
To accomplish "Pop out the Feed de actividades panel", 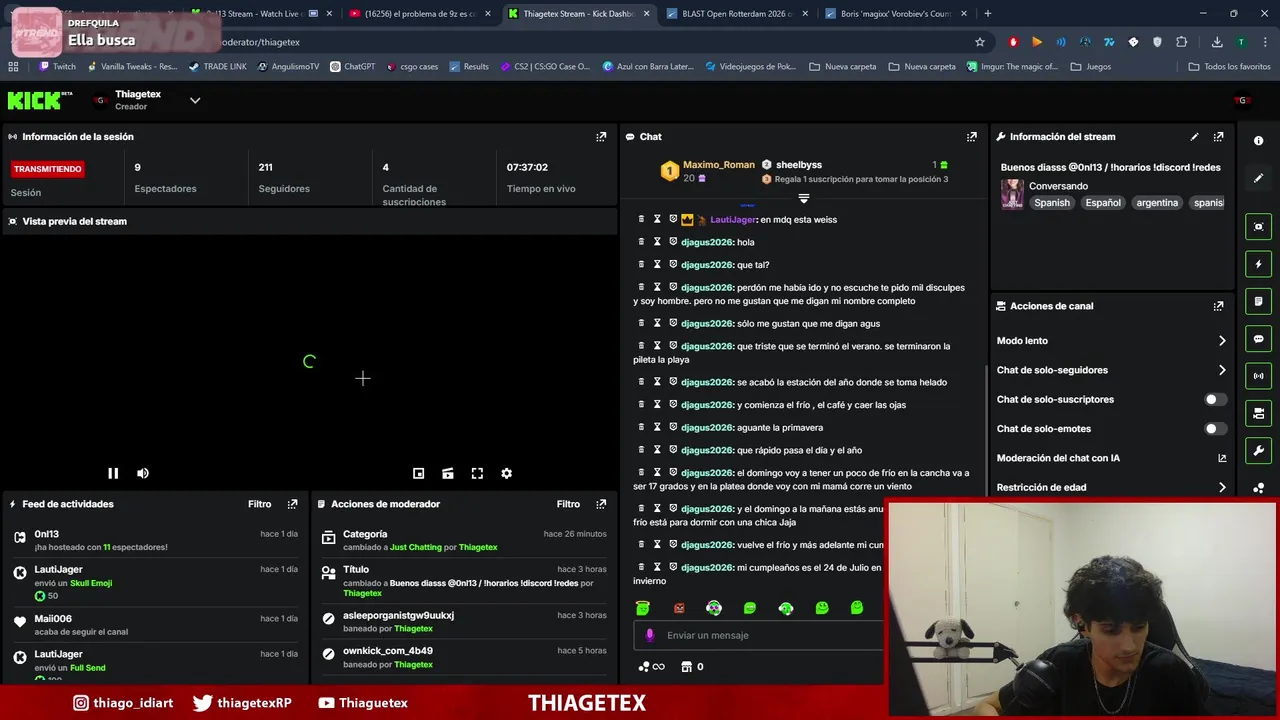I will tap(292, 504).
